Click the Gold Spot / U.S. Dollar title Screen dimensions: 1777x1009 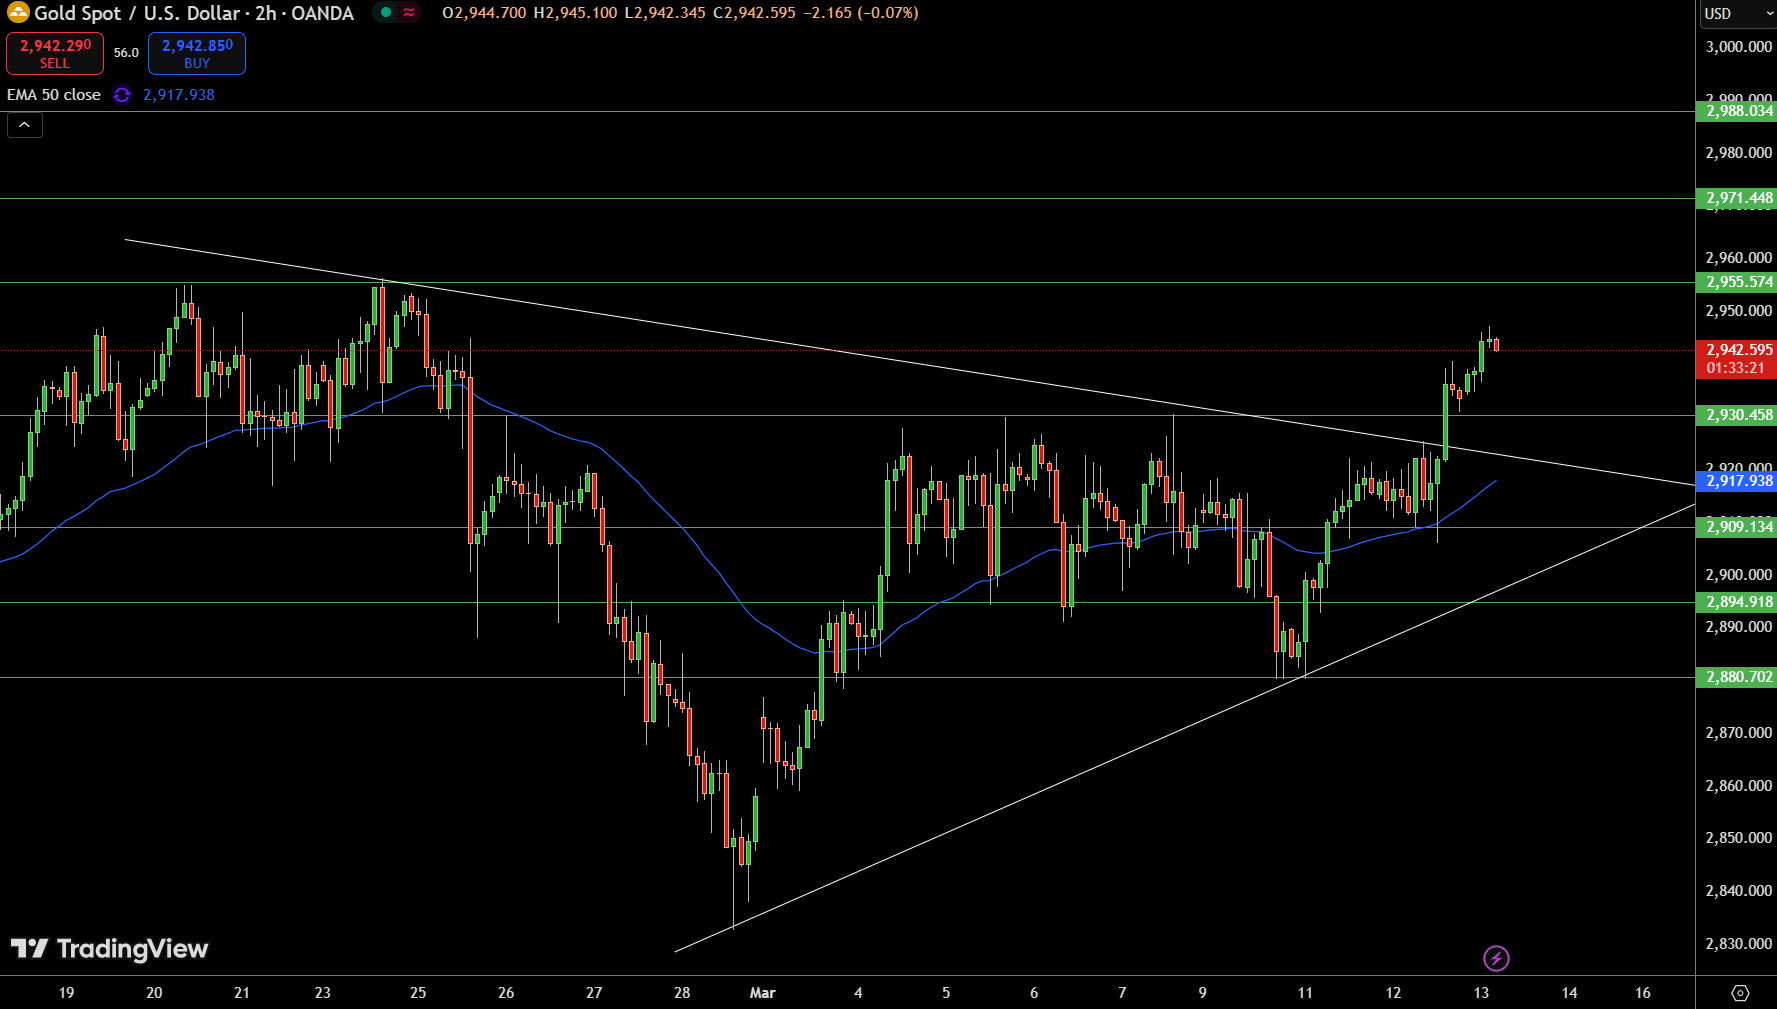click(194, 13)
